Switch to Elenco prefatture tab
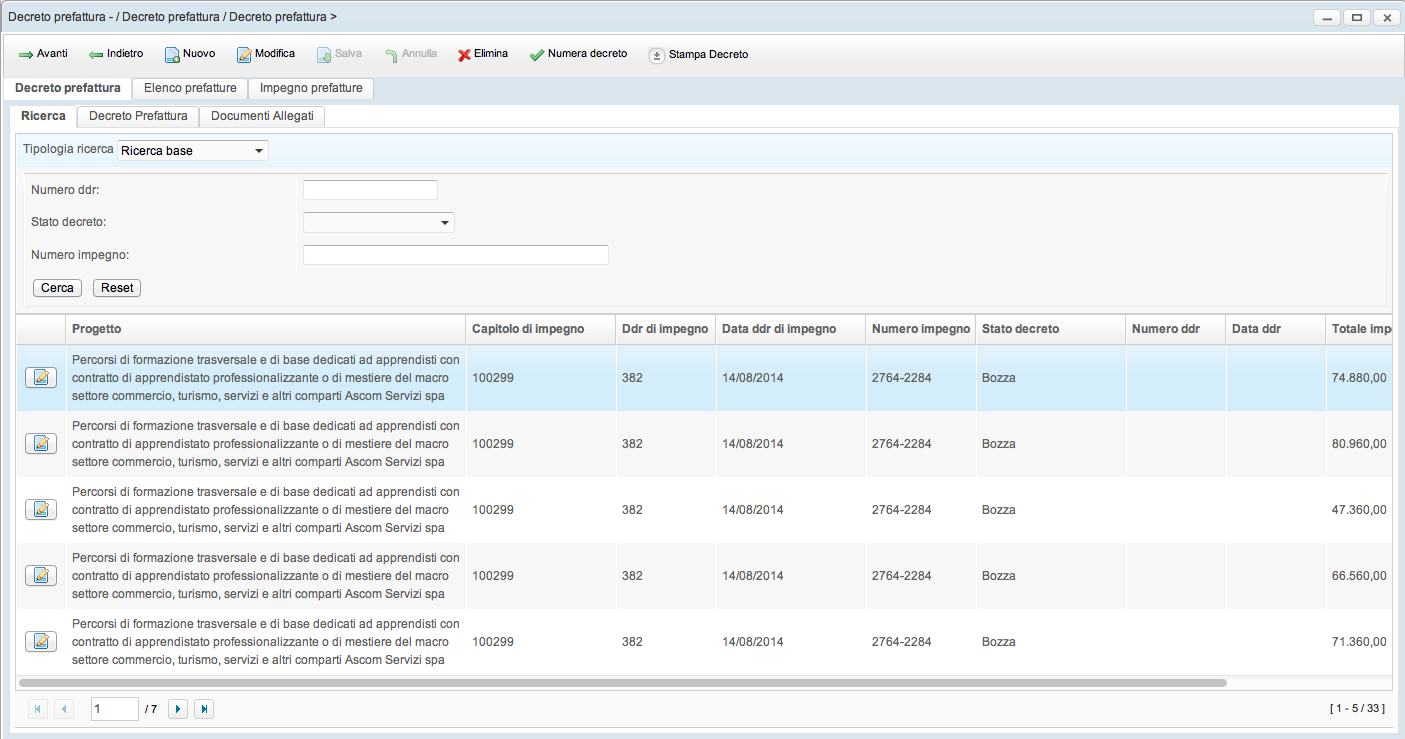This screenshot has height=739, width=1405. [190, 88]
